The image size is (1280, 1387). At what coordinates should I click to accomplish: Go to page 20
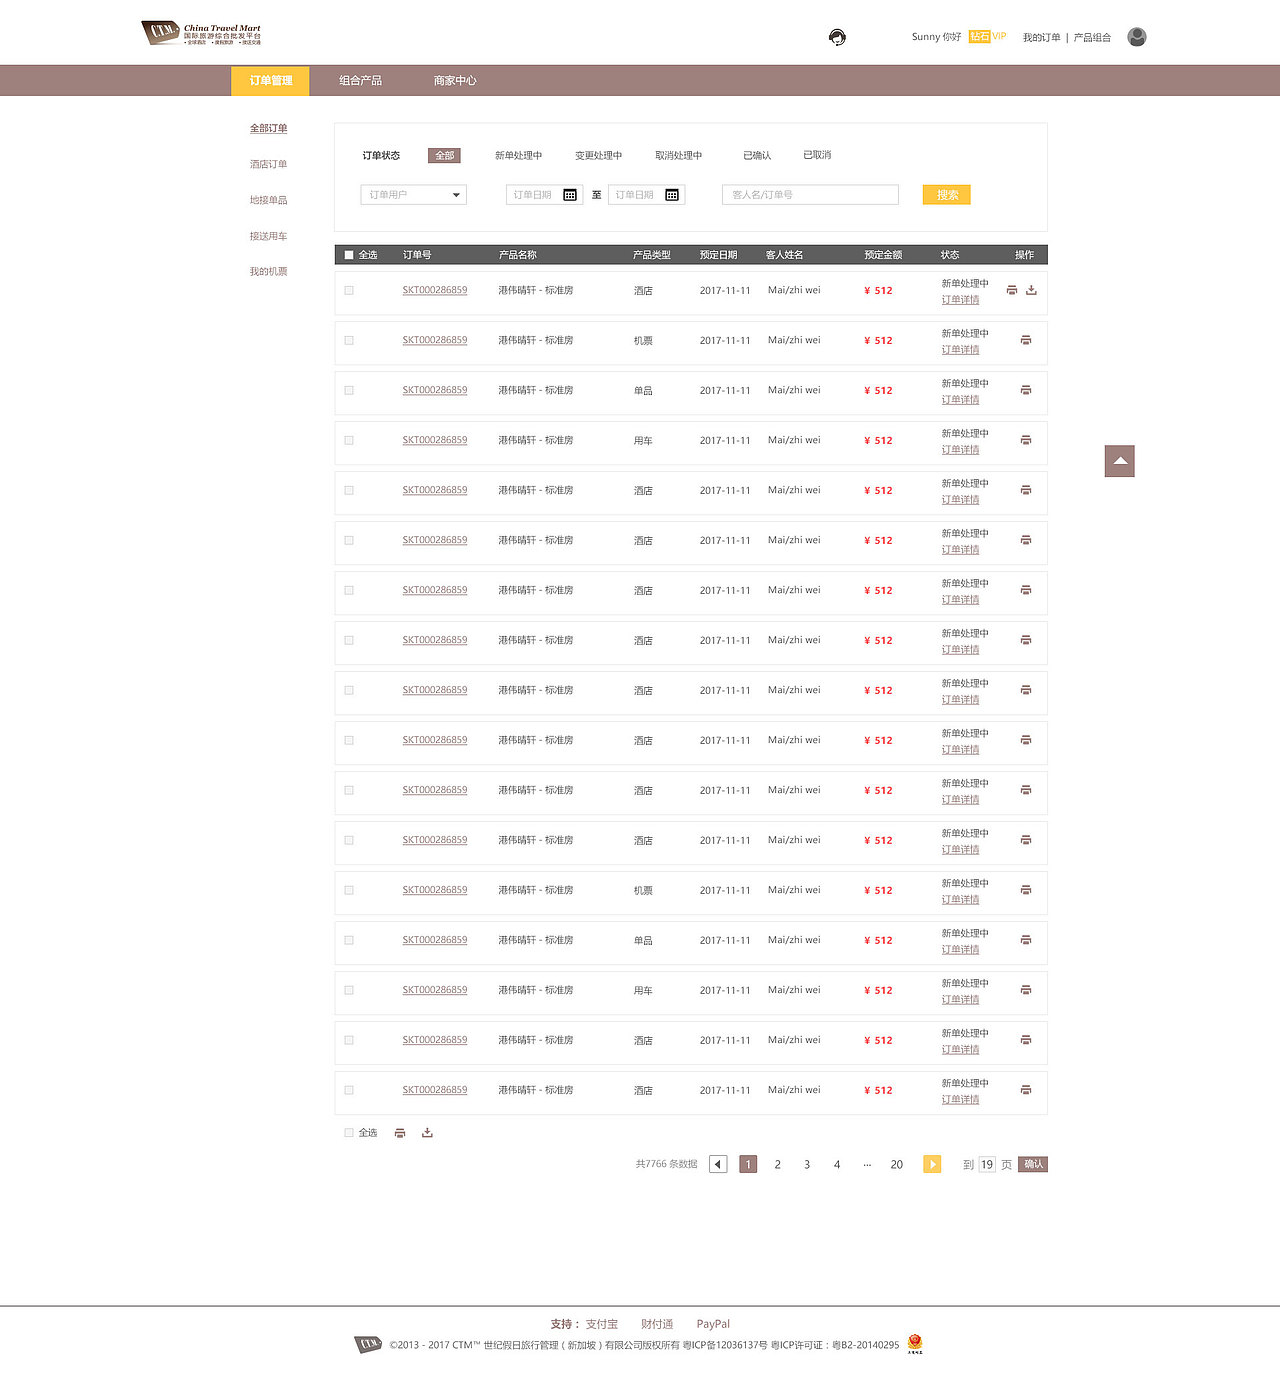[896, 1164]
